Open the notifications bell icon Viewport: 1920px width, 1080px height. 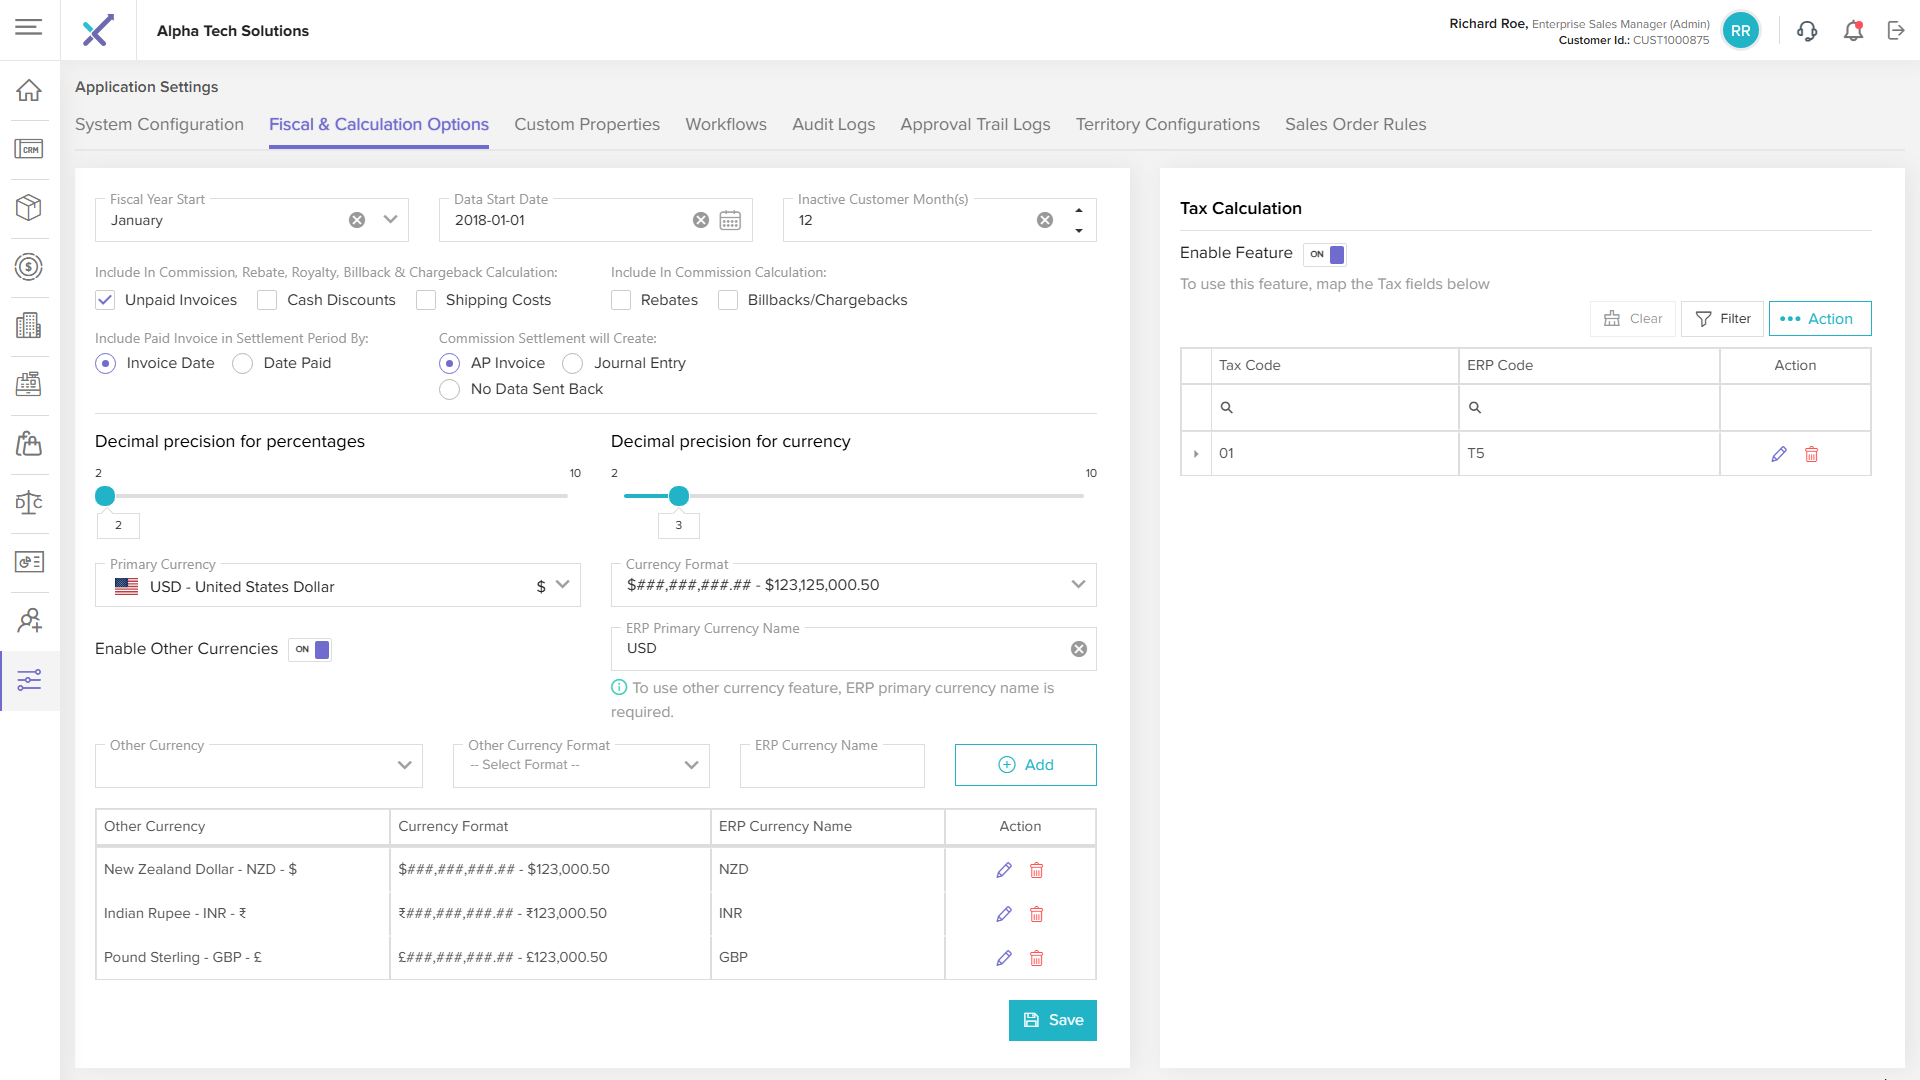coord(1853,31)
